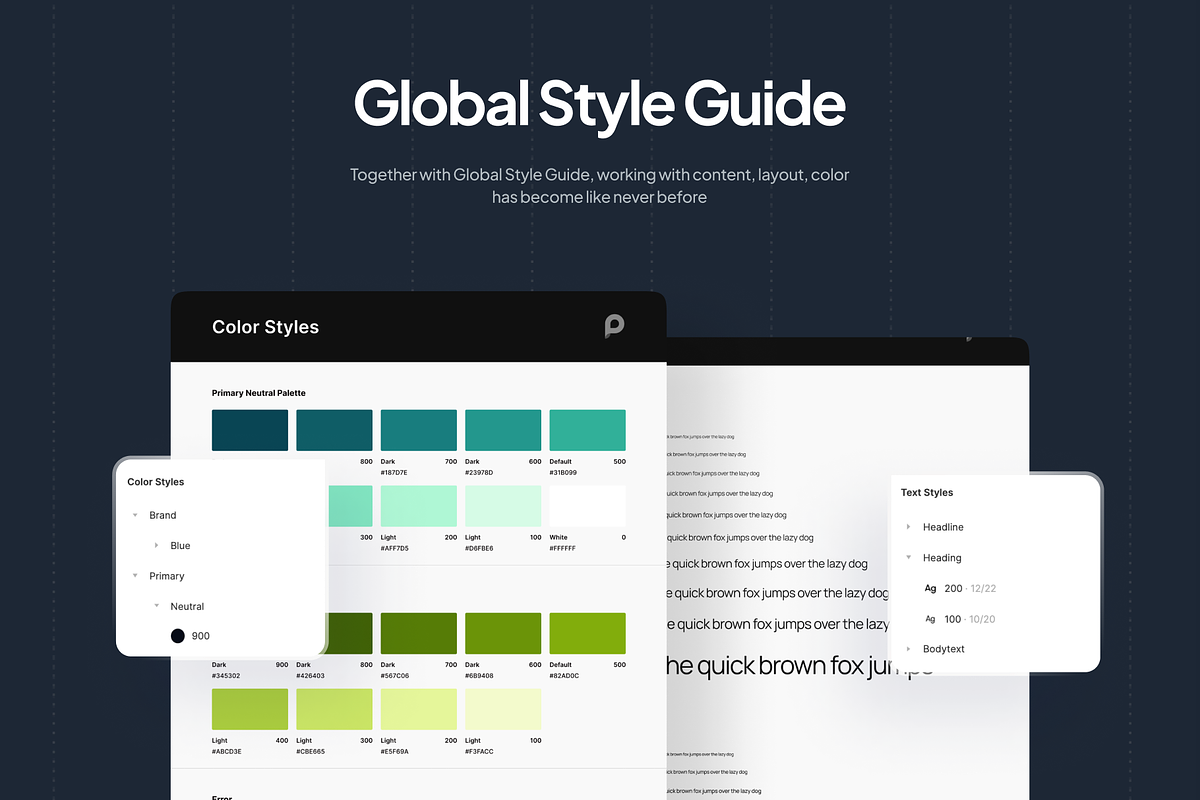Pick the Light 100 swatch above #D6FBE6
This screenshot has height=800, width=1200.
click(x=503, y=506)
